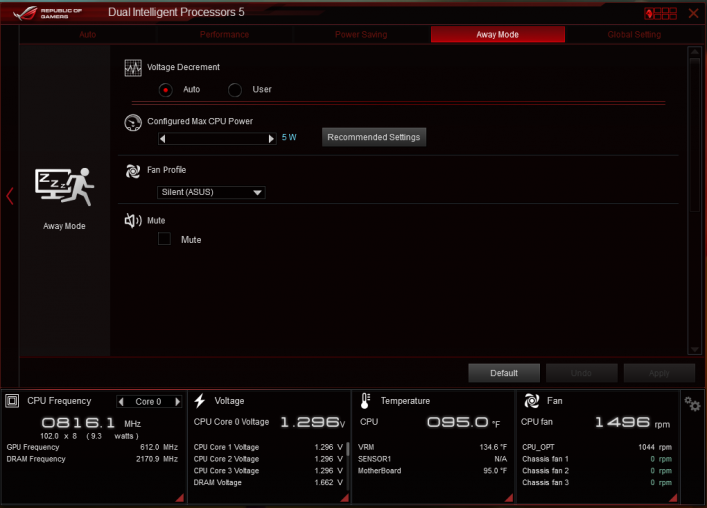Enable the Mute checkbox

tap(165, 239)
